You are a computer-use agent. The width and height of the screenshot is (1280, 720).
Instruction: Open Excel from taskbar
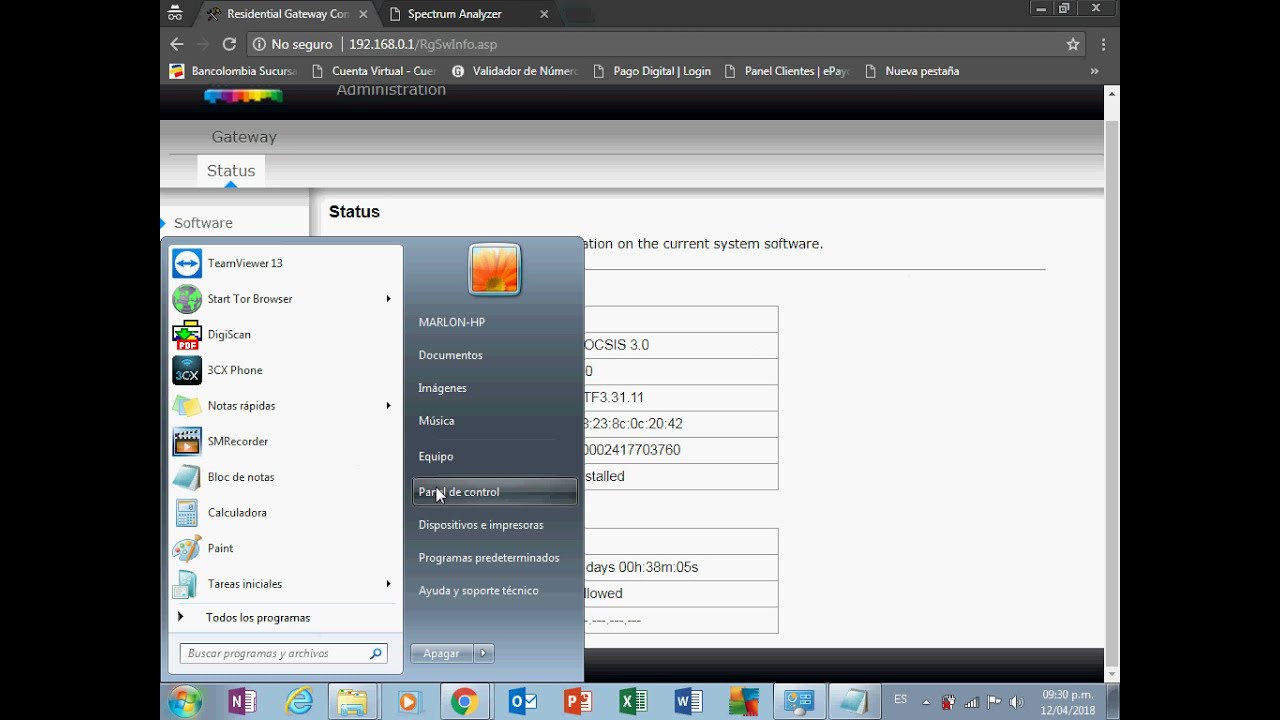click(x=633, y=702)
